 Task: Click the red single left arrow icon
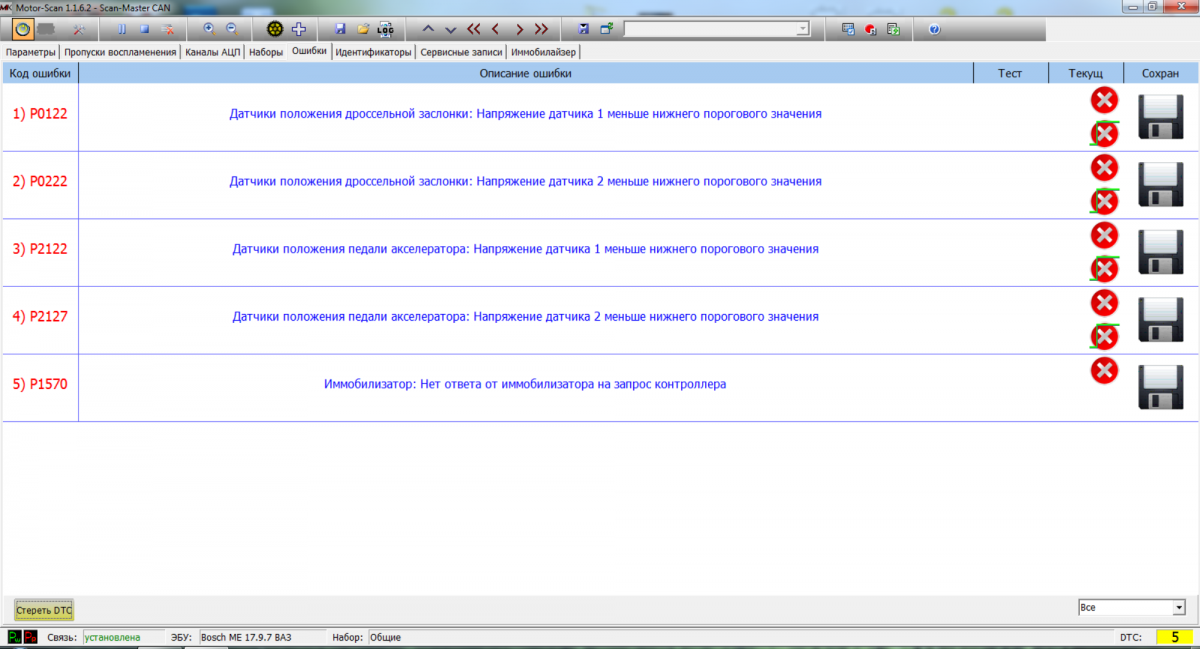point(495,29)
